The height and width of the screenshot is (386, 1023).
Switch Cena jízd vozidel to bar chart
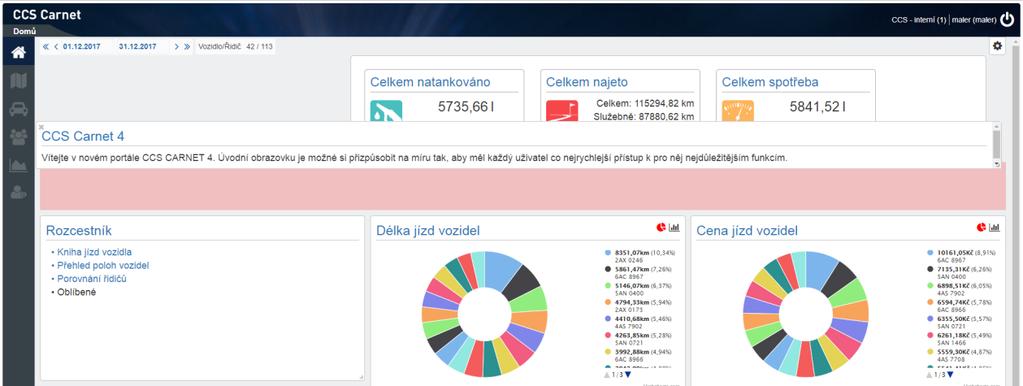[x=994, y=227]
